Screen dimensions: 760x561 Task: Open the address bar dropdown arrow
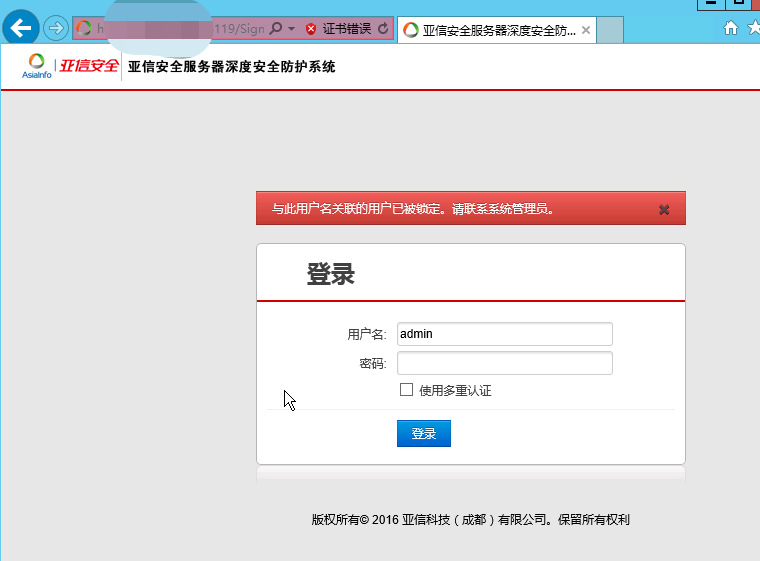pos(291,29)
